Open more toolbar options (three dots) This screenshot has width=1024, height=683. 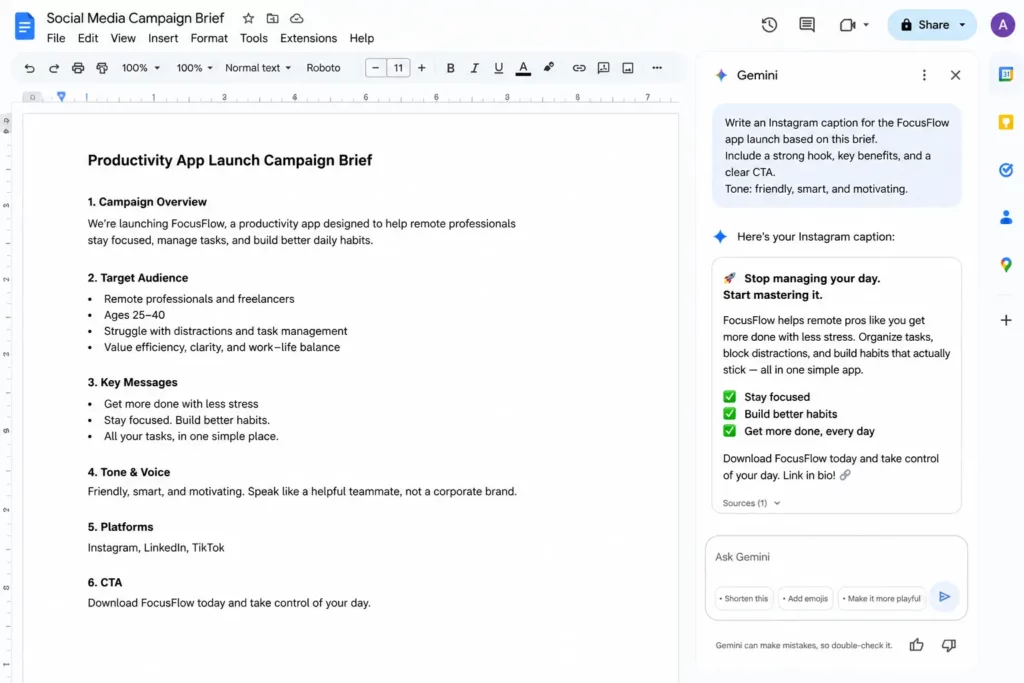(x=657, y=68)
